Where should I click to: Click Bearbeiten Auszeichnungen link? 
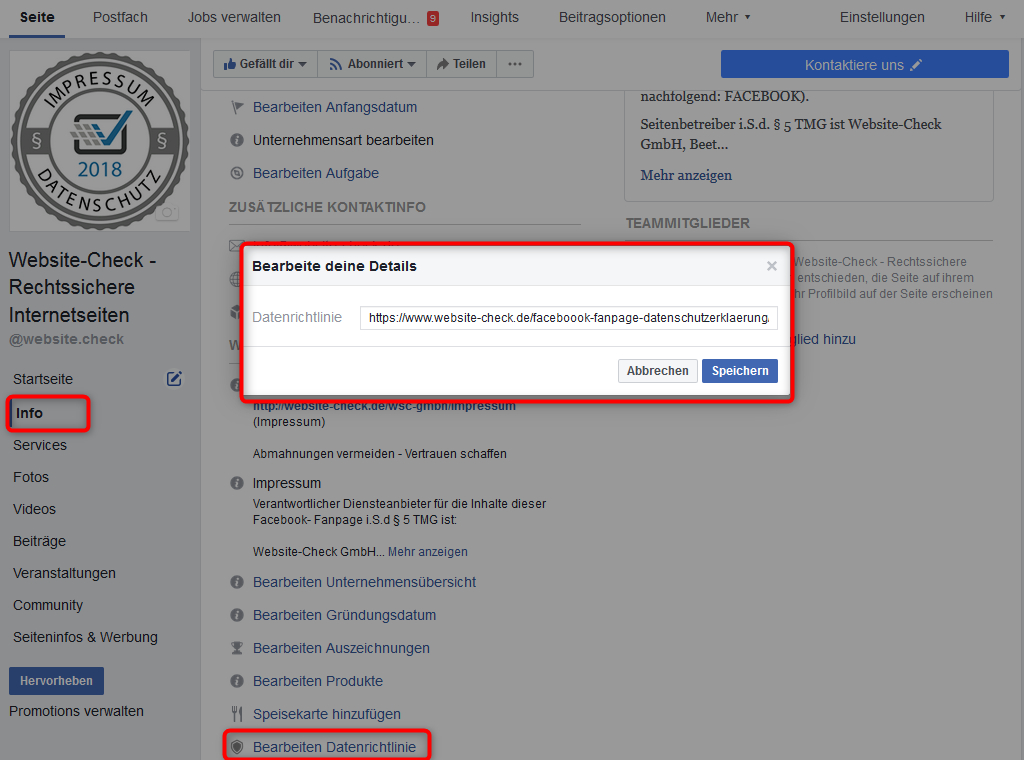(x=341, y=648)
